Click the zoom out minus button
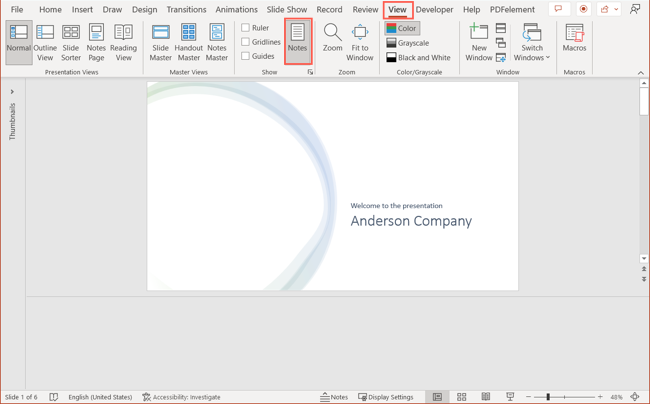650x404 pixels. click(529, 397)
